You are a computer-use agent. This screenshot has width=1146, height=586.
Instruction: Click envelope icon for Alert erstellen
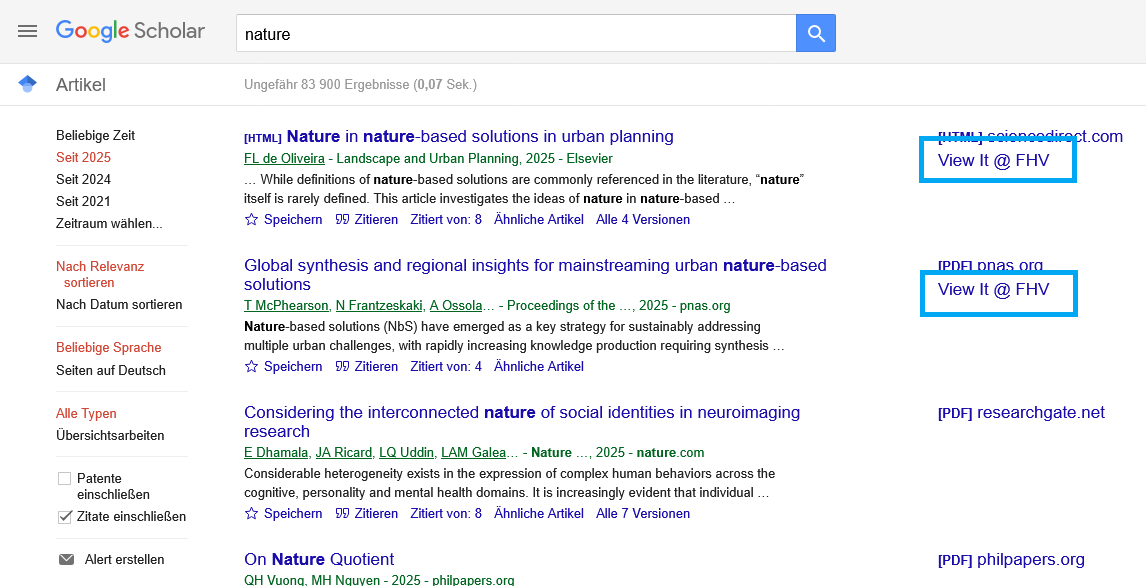pos(67,560)
